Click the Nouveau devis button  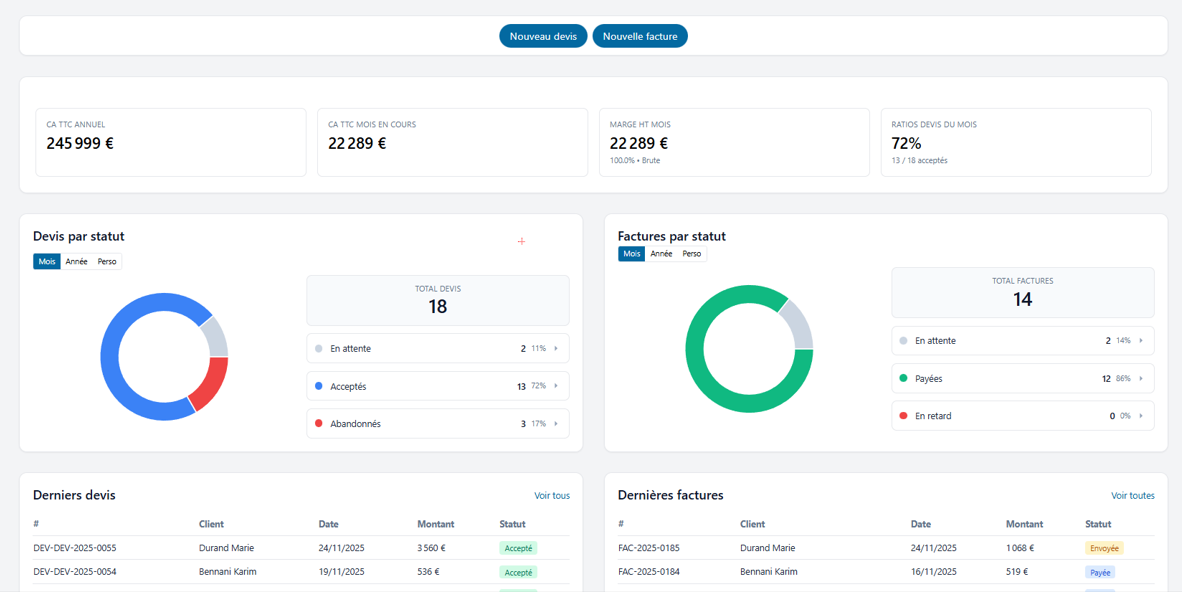coord(543,35)
